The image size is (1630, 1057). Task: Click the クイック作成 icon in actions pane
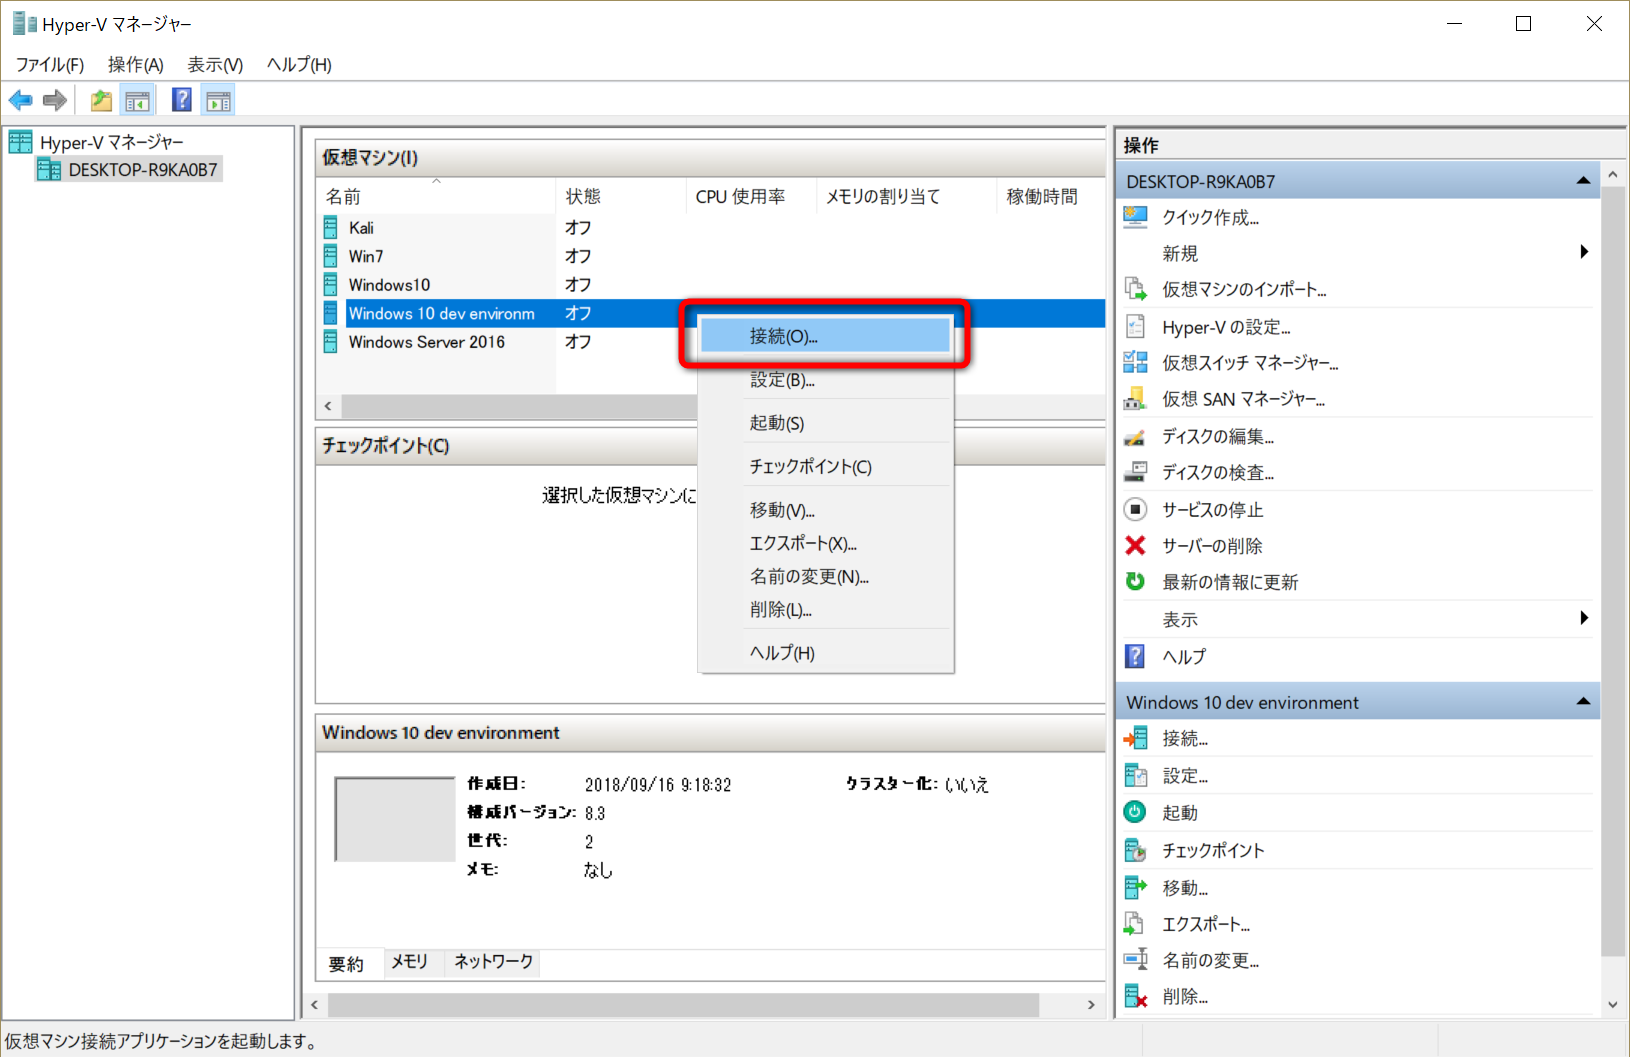coord(1135,217)
